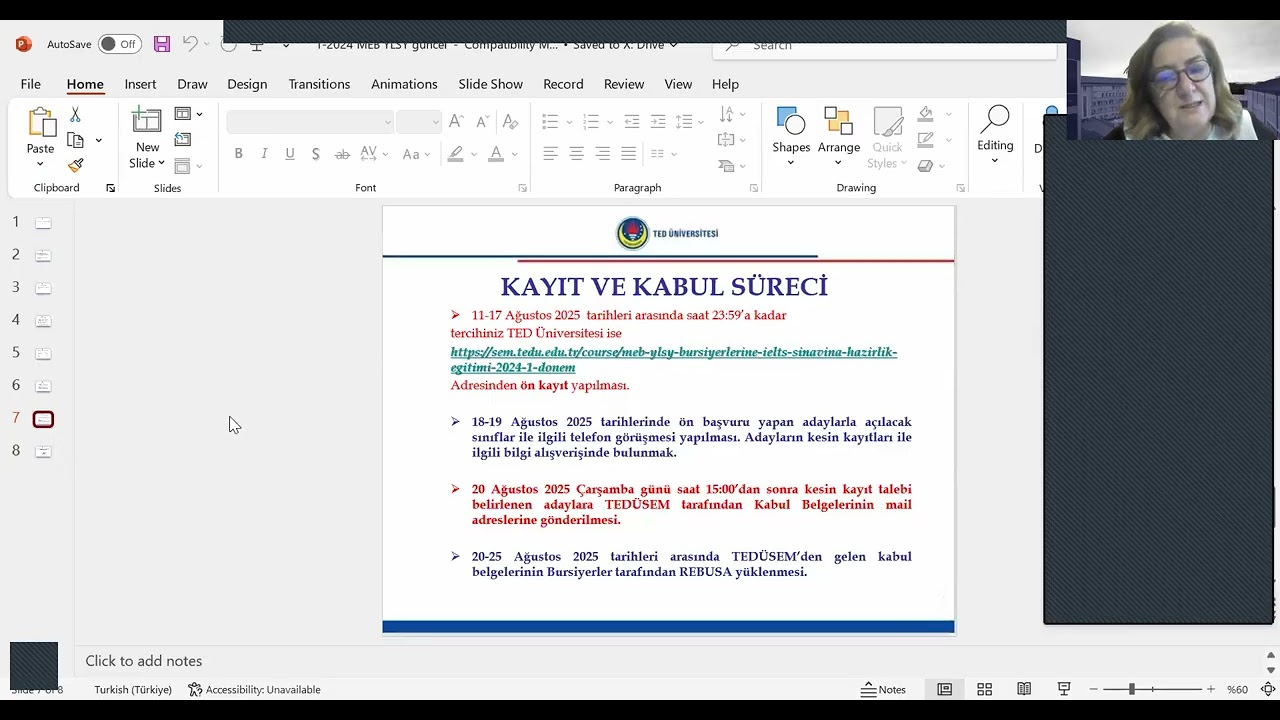This screenshot has width=1280, height=720.
Task: Start Slide Show from status bar
Action: pyautogui.click(x=1064, y=689)
